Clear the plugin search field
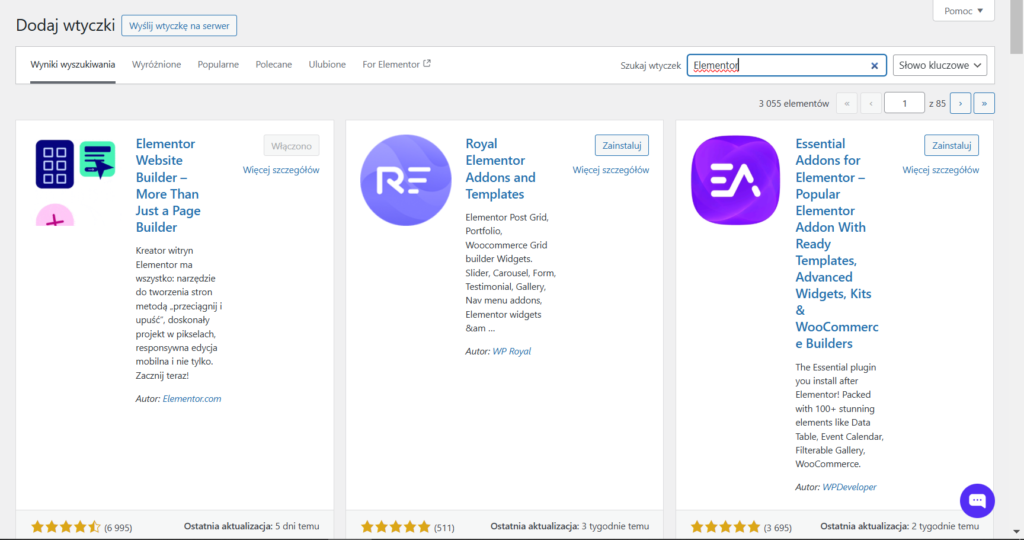 click(874, 65)
